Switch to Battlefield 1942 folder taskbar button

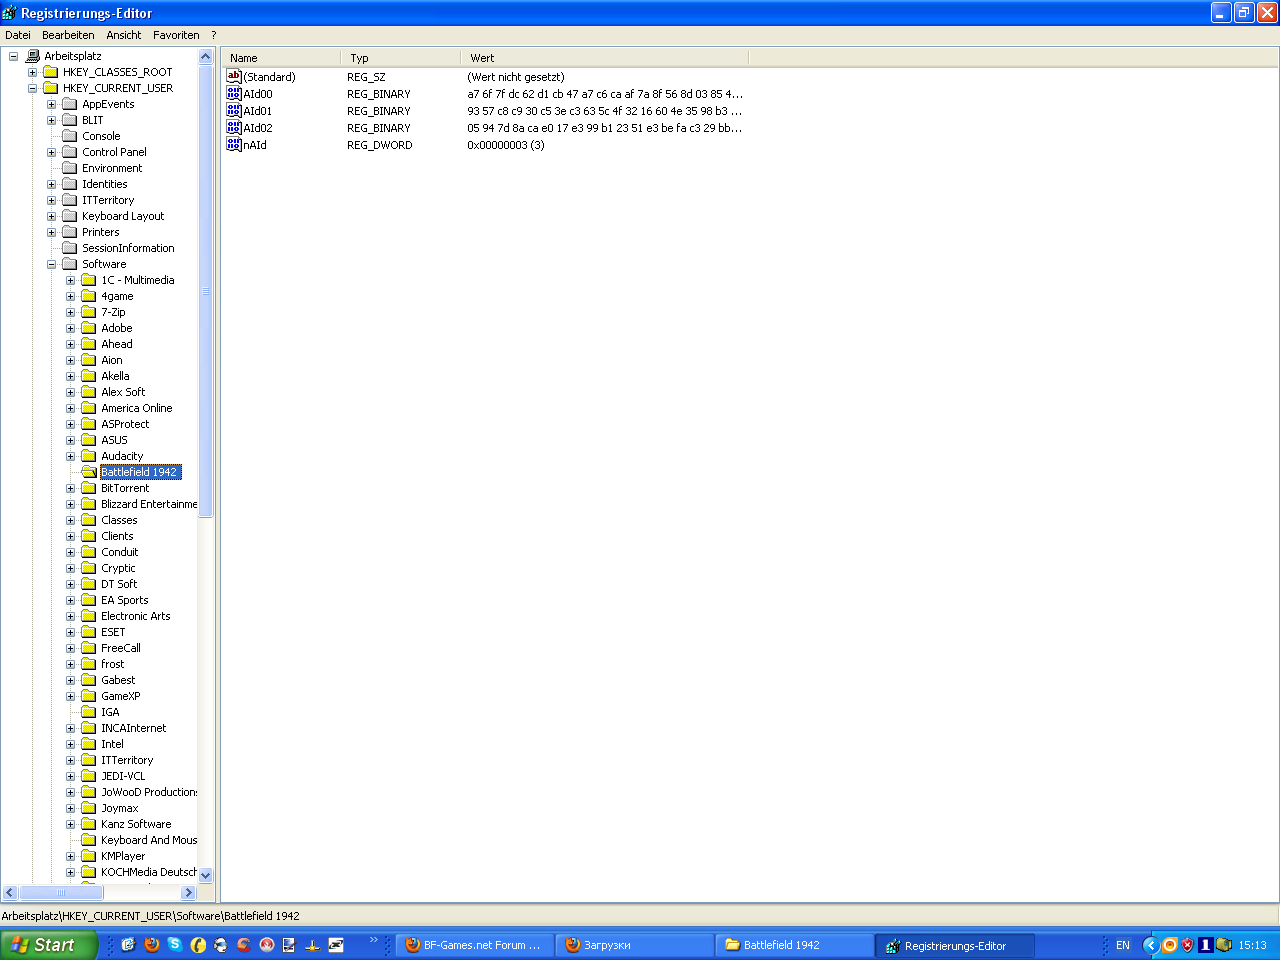tap(795, 945)
